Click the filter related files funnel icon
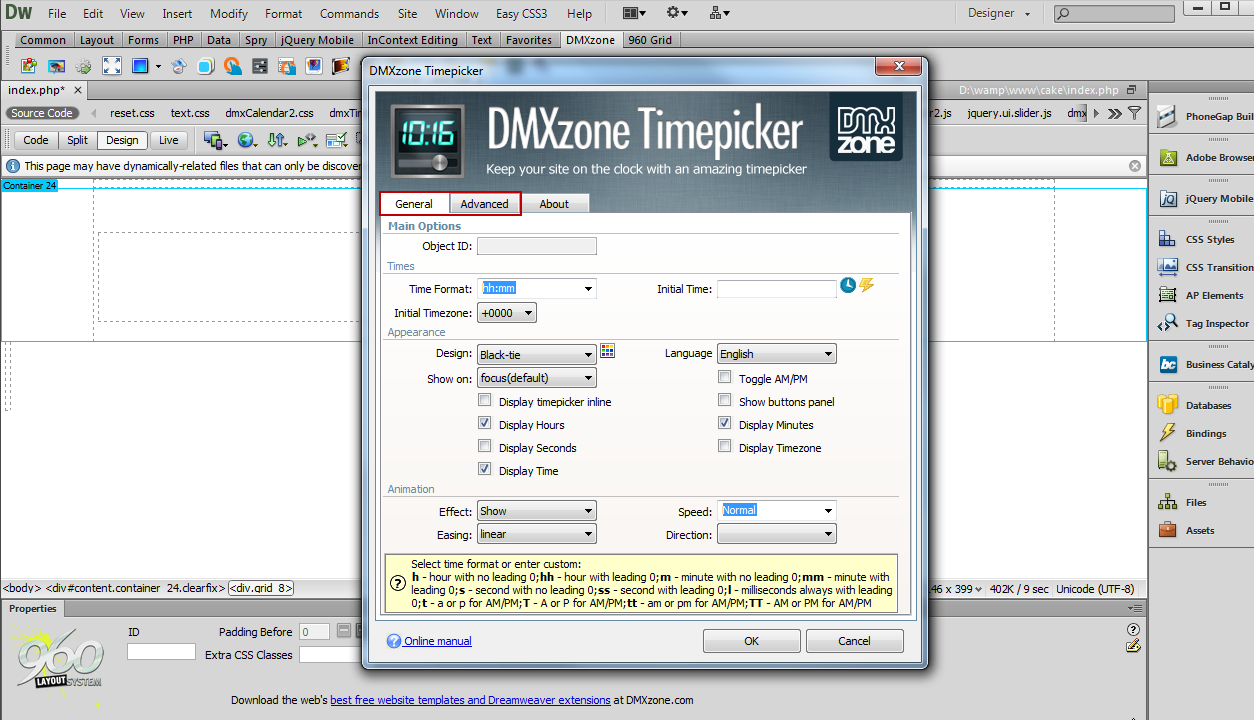 pos(1134,113)
